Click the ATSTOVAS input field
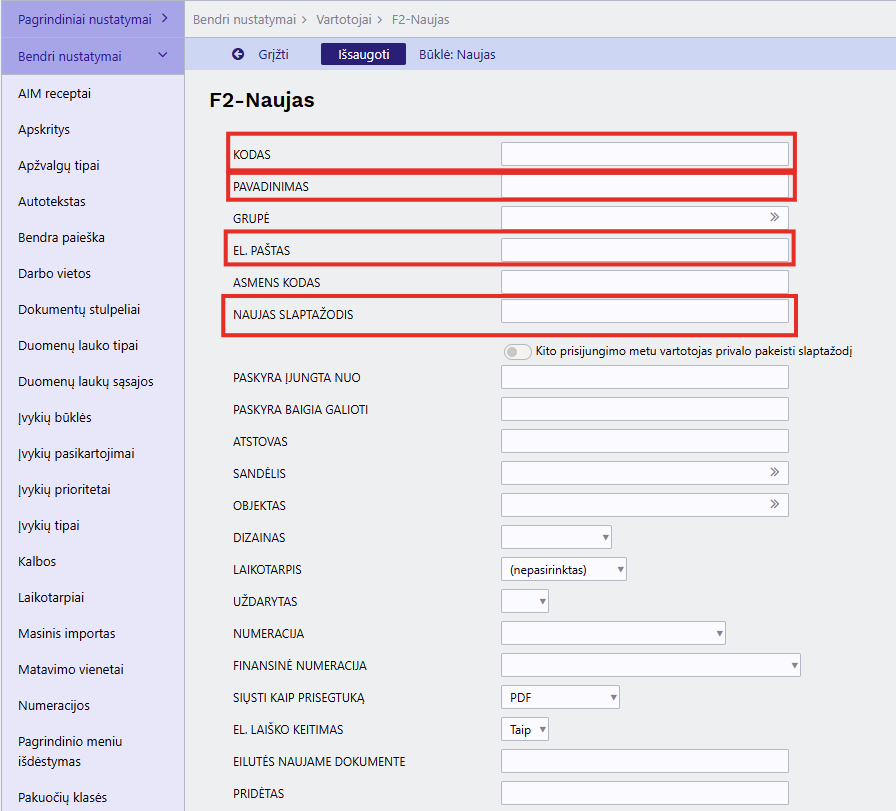This screenshot has width=896, height=811. click(x=645, y=441)
